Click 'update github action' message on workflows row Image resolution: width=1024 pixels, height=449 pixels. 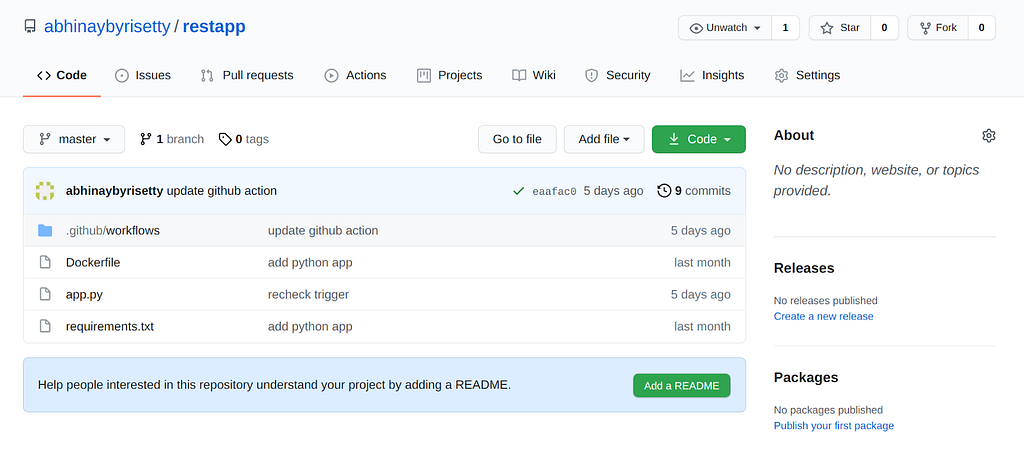323,230
